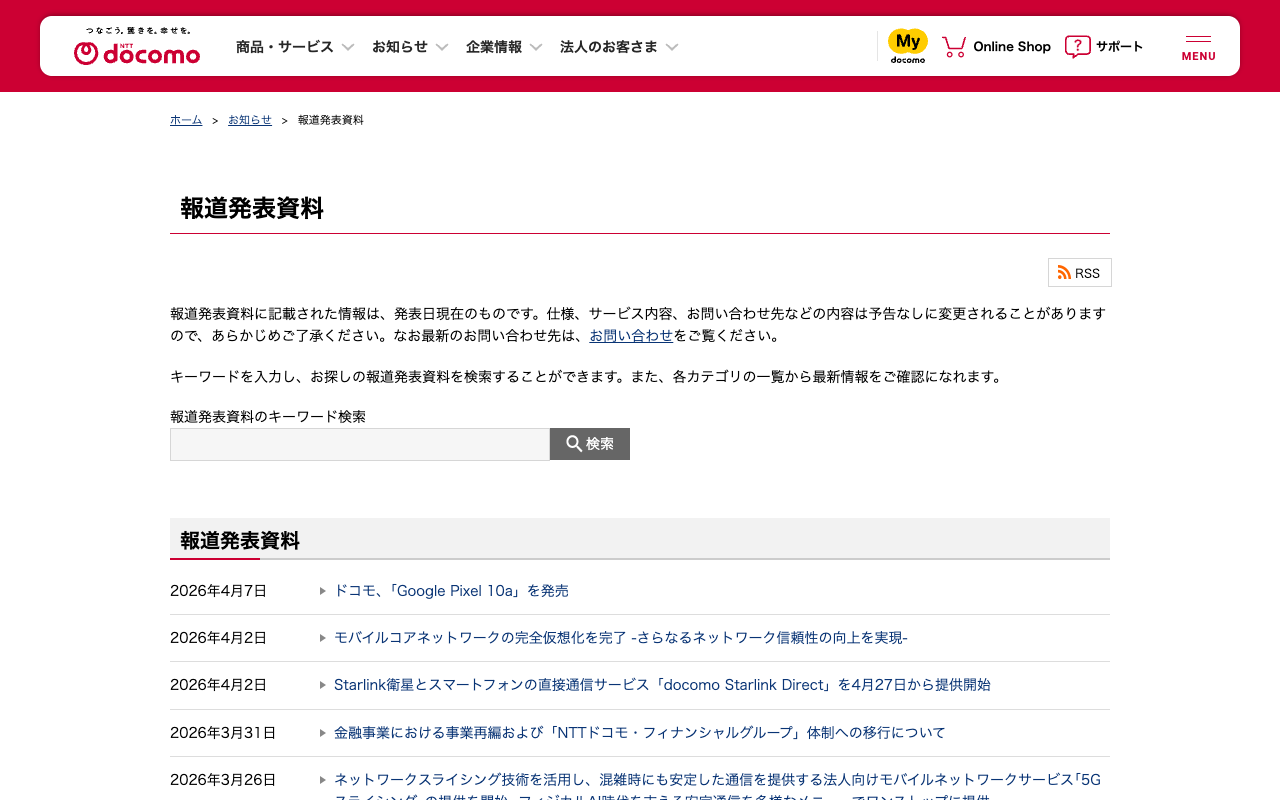Go to お知らせ breadcrumb link

250,120
